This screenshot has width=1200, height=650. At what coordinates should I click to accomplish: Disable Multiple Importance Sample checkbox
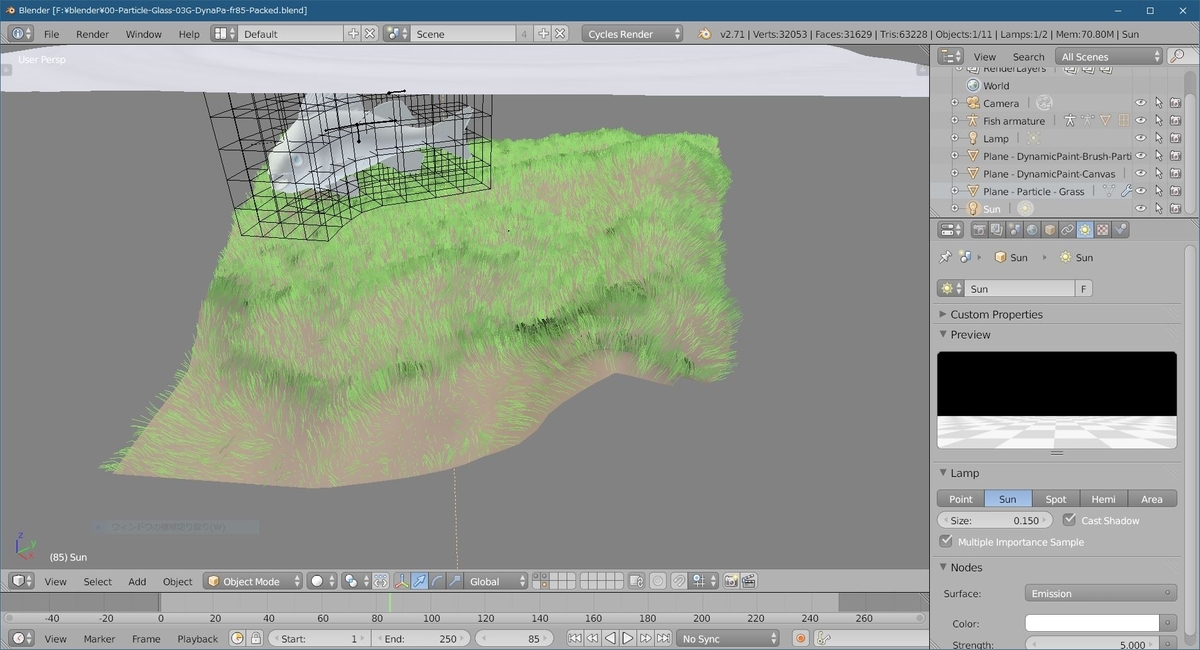tap(946, 541)
